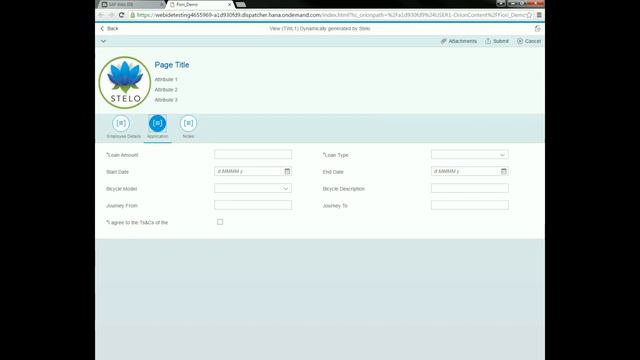Click the Attribute 2 text

coord(166,90)
